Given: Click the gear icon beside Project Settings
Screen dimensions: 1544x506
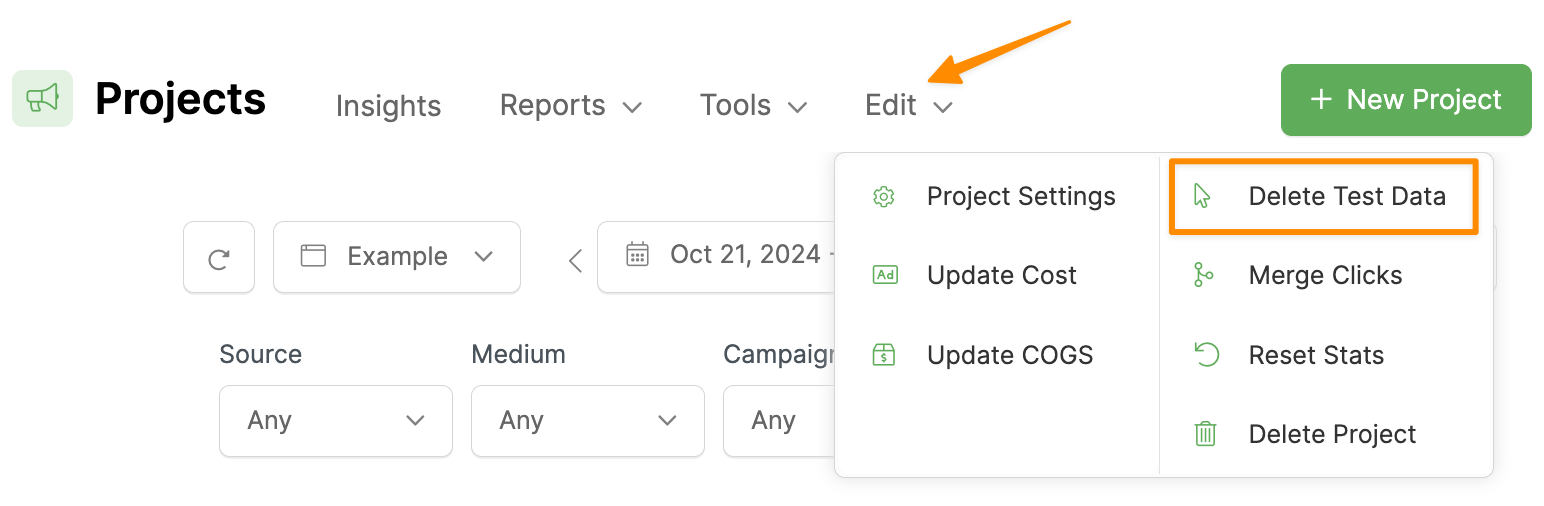Looking at the screenshot, I should 883,196.
